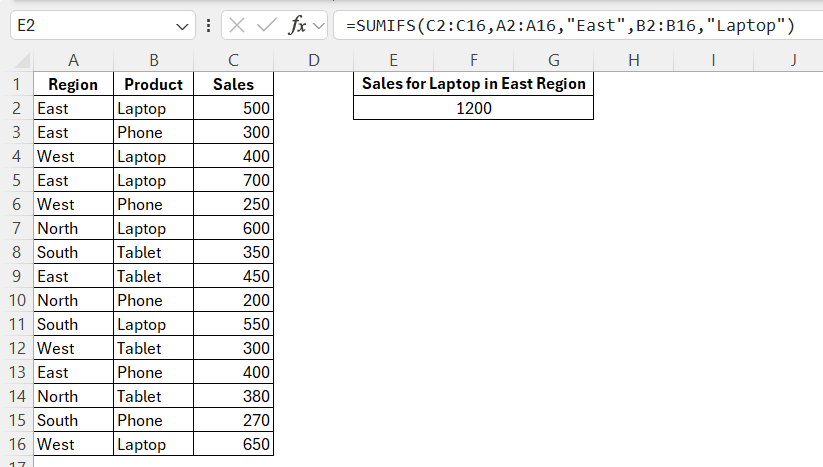Select the Product header cell

[153, 84]
